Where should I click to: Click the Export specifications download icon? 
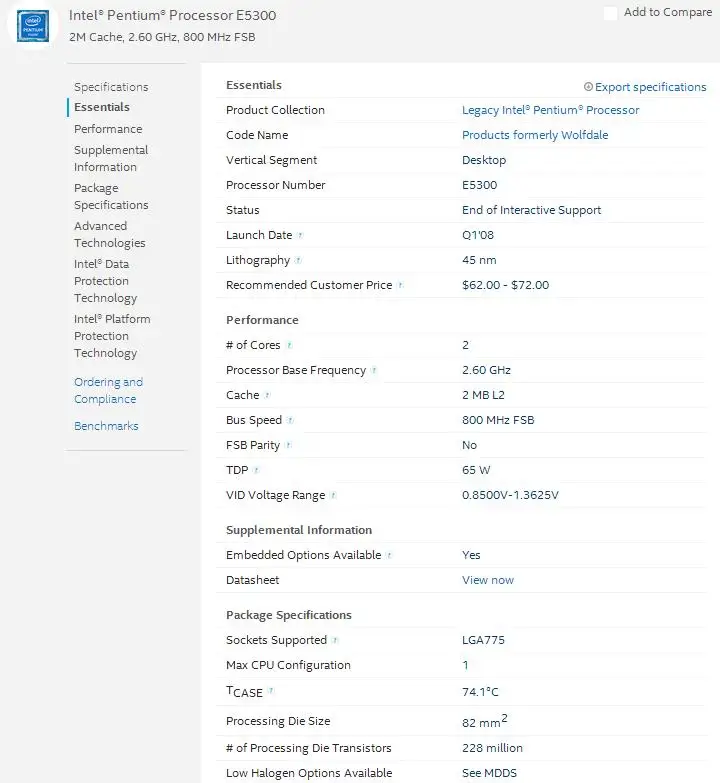click(x=588, y=87)
